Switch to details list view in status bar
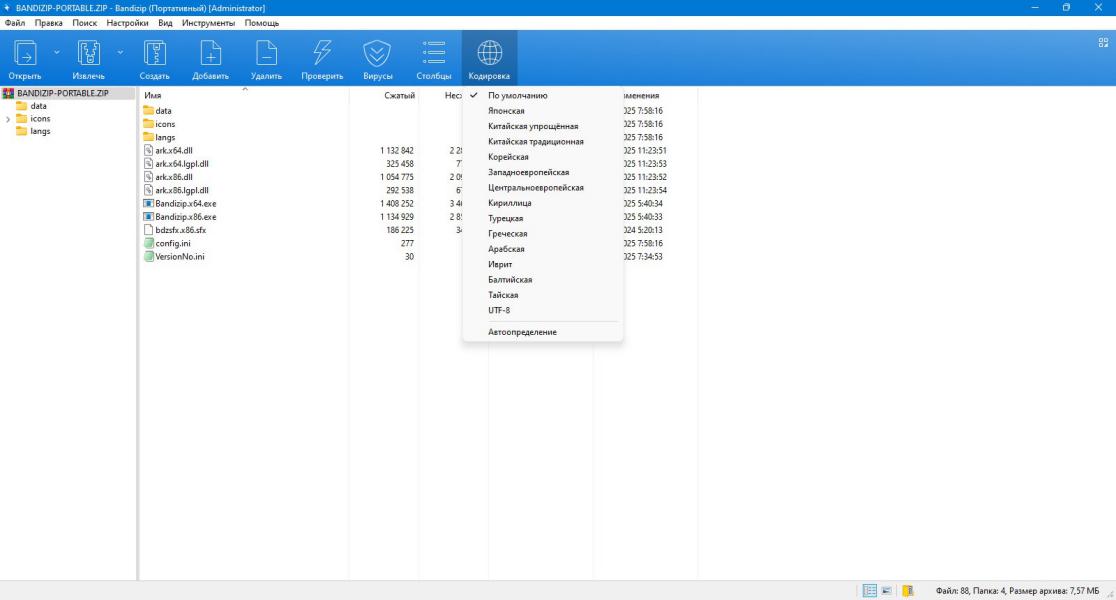The image size is (1116, 600). (x=870, y=591)
